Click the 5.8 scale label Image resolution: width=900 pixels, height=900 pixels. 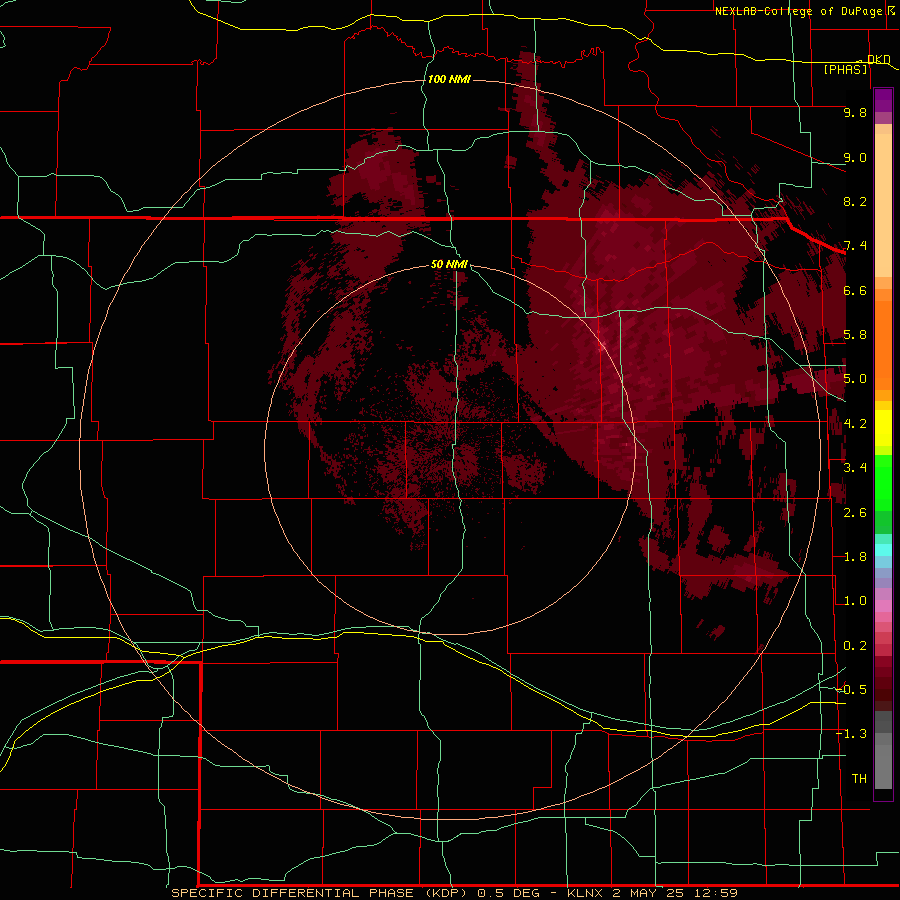tap(855, 335)
